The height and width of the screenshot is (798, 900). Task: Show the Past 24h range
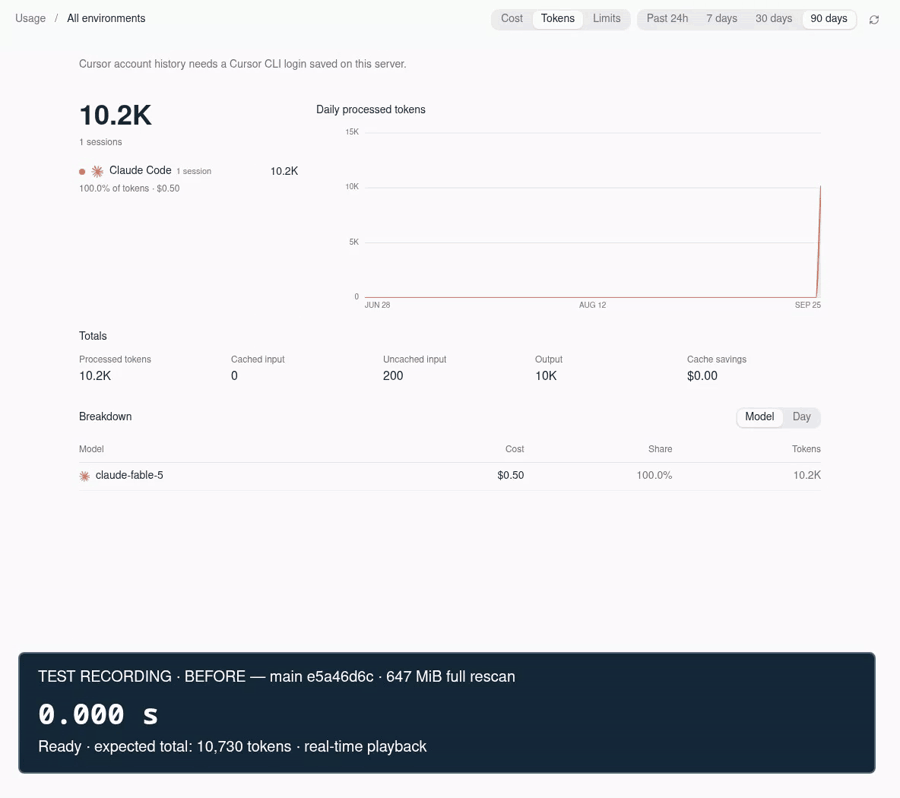pyautogui.click(x=667, y=18)
